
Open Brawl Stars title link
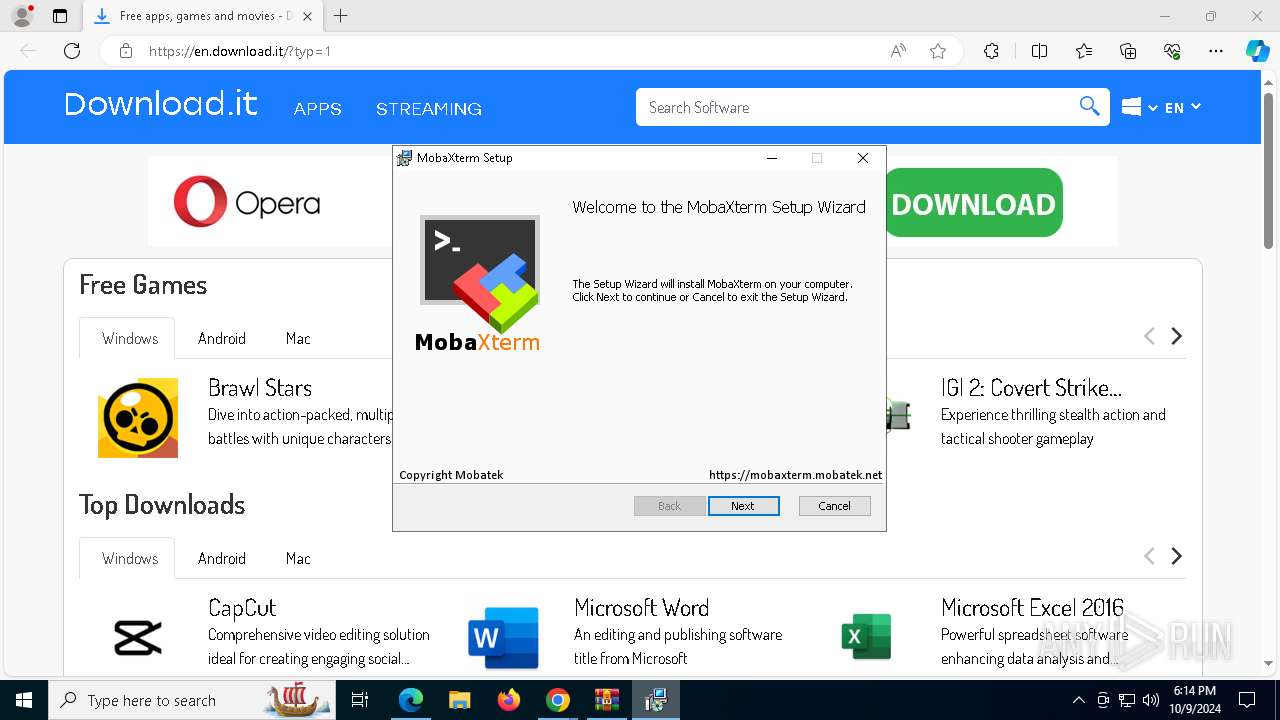tap(260, 388)
